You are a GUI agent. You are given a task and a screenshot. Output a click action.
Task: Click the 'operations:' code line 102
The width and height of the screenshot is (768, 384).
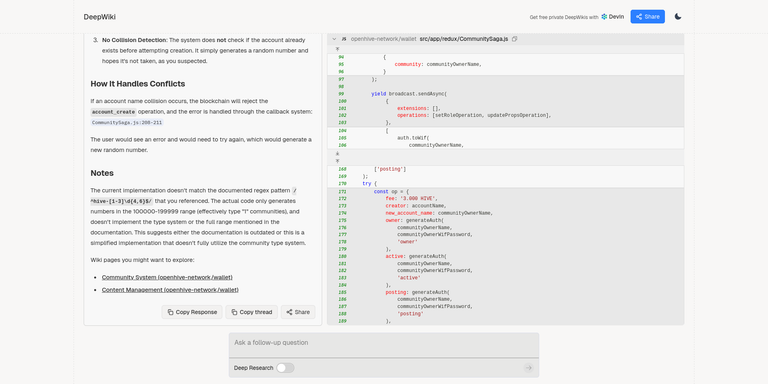pos(474,116)
